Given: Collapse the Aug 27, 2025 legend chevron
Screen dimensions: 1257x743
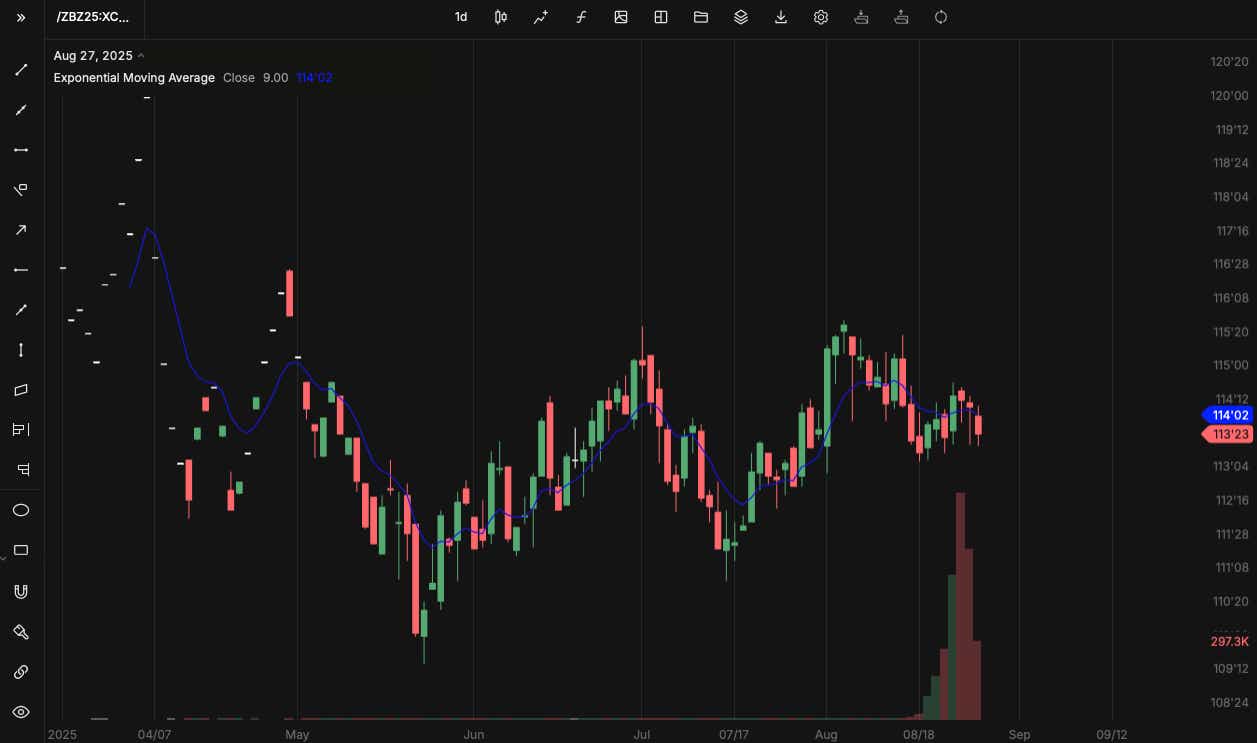Looking at the screenshot, I should (141, 55).
